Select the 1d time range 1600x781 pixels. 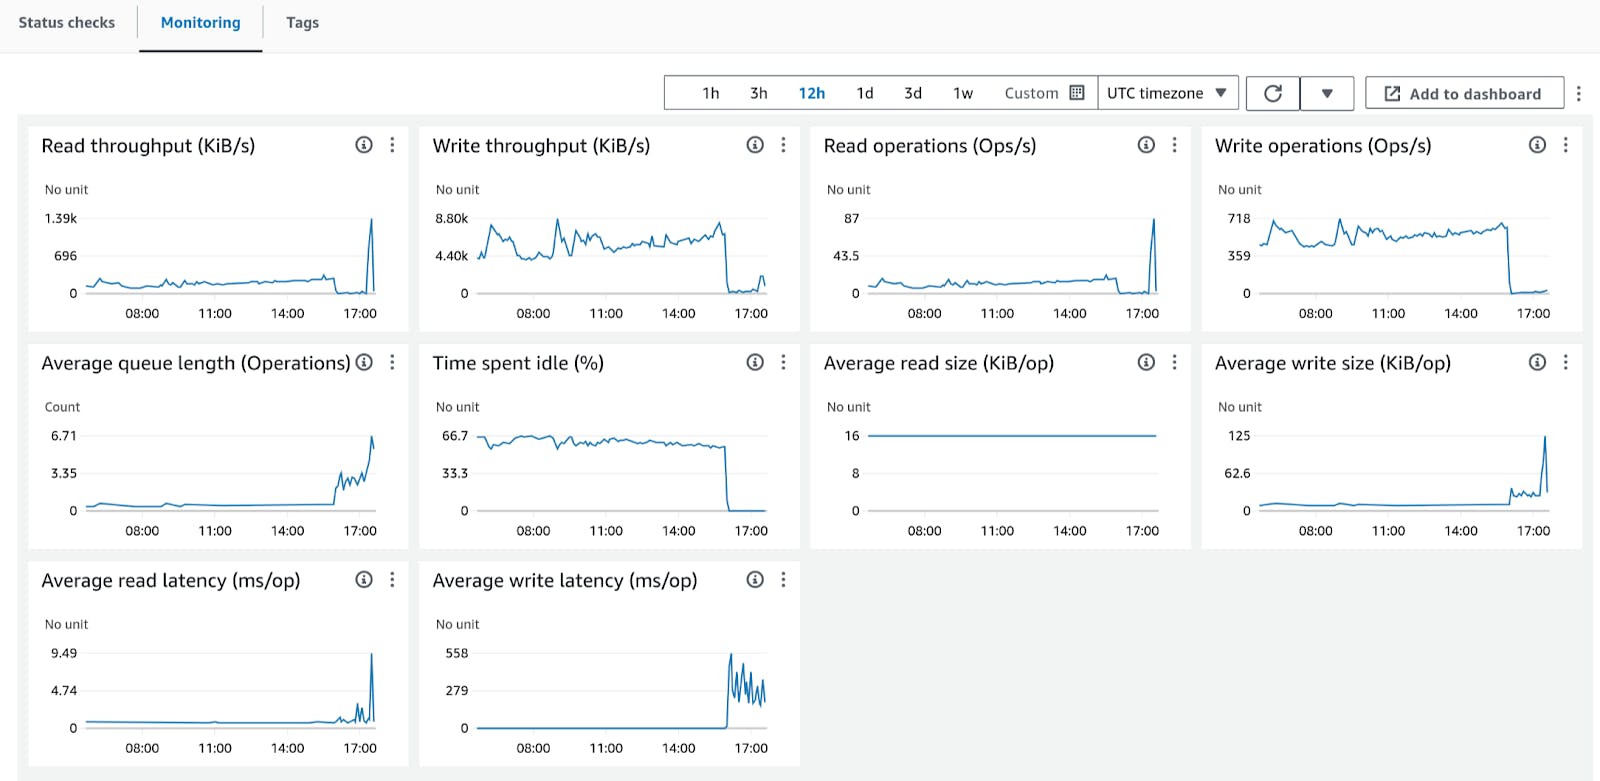(x=865, y=93)
